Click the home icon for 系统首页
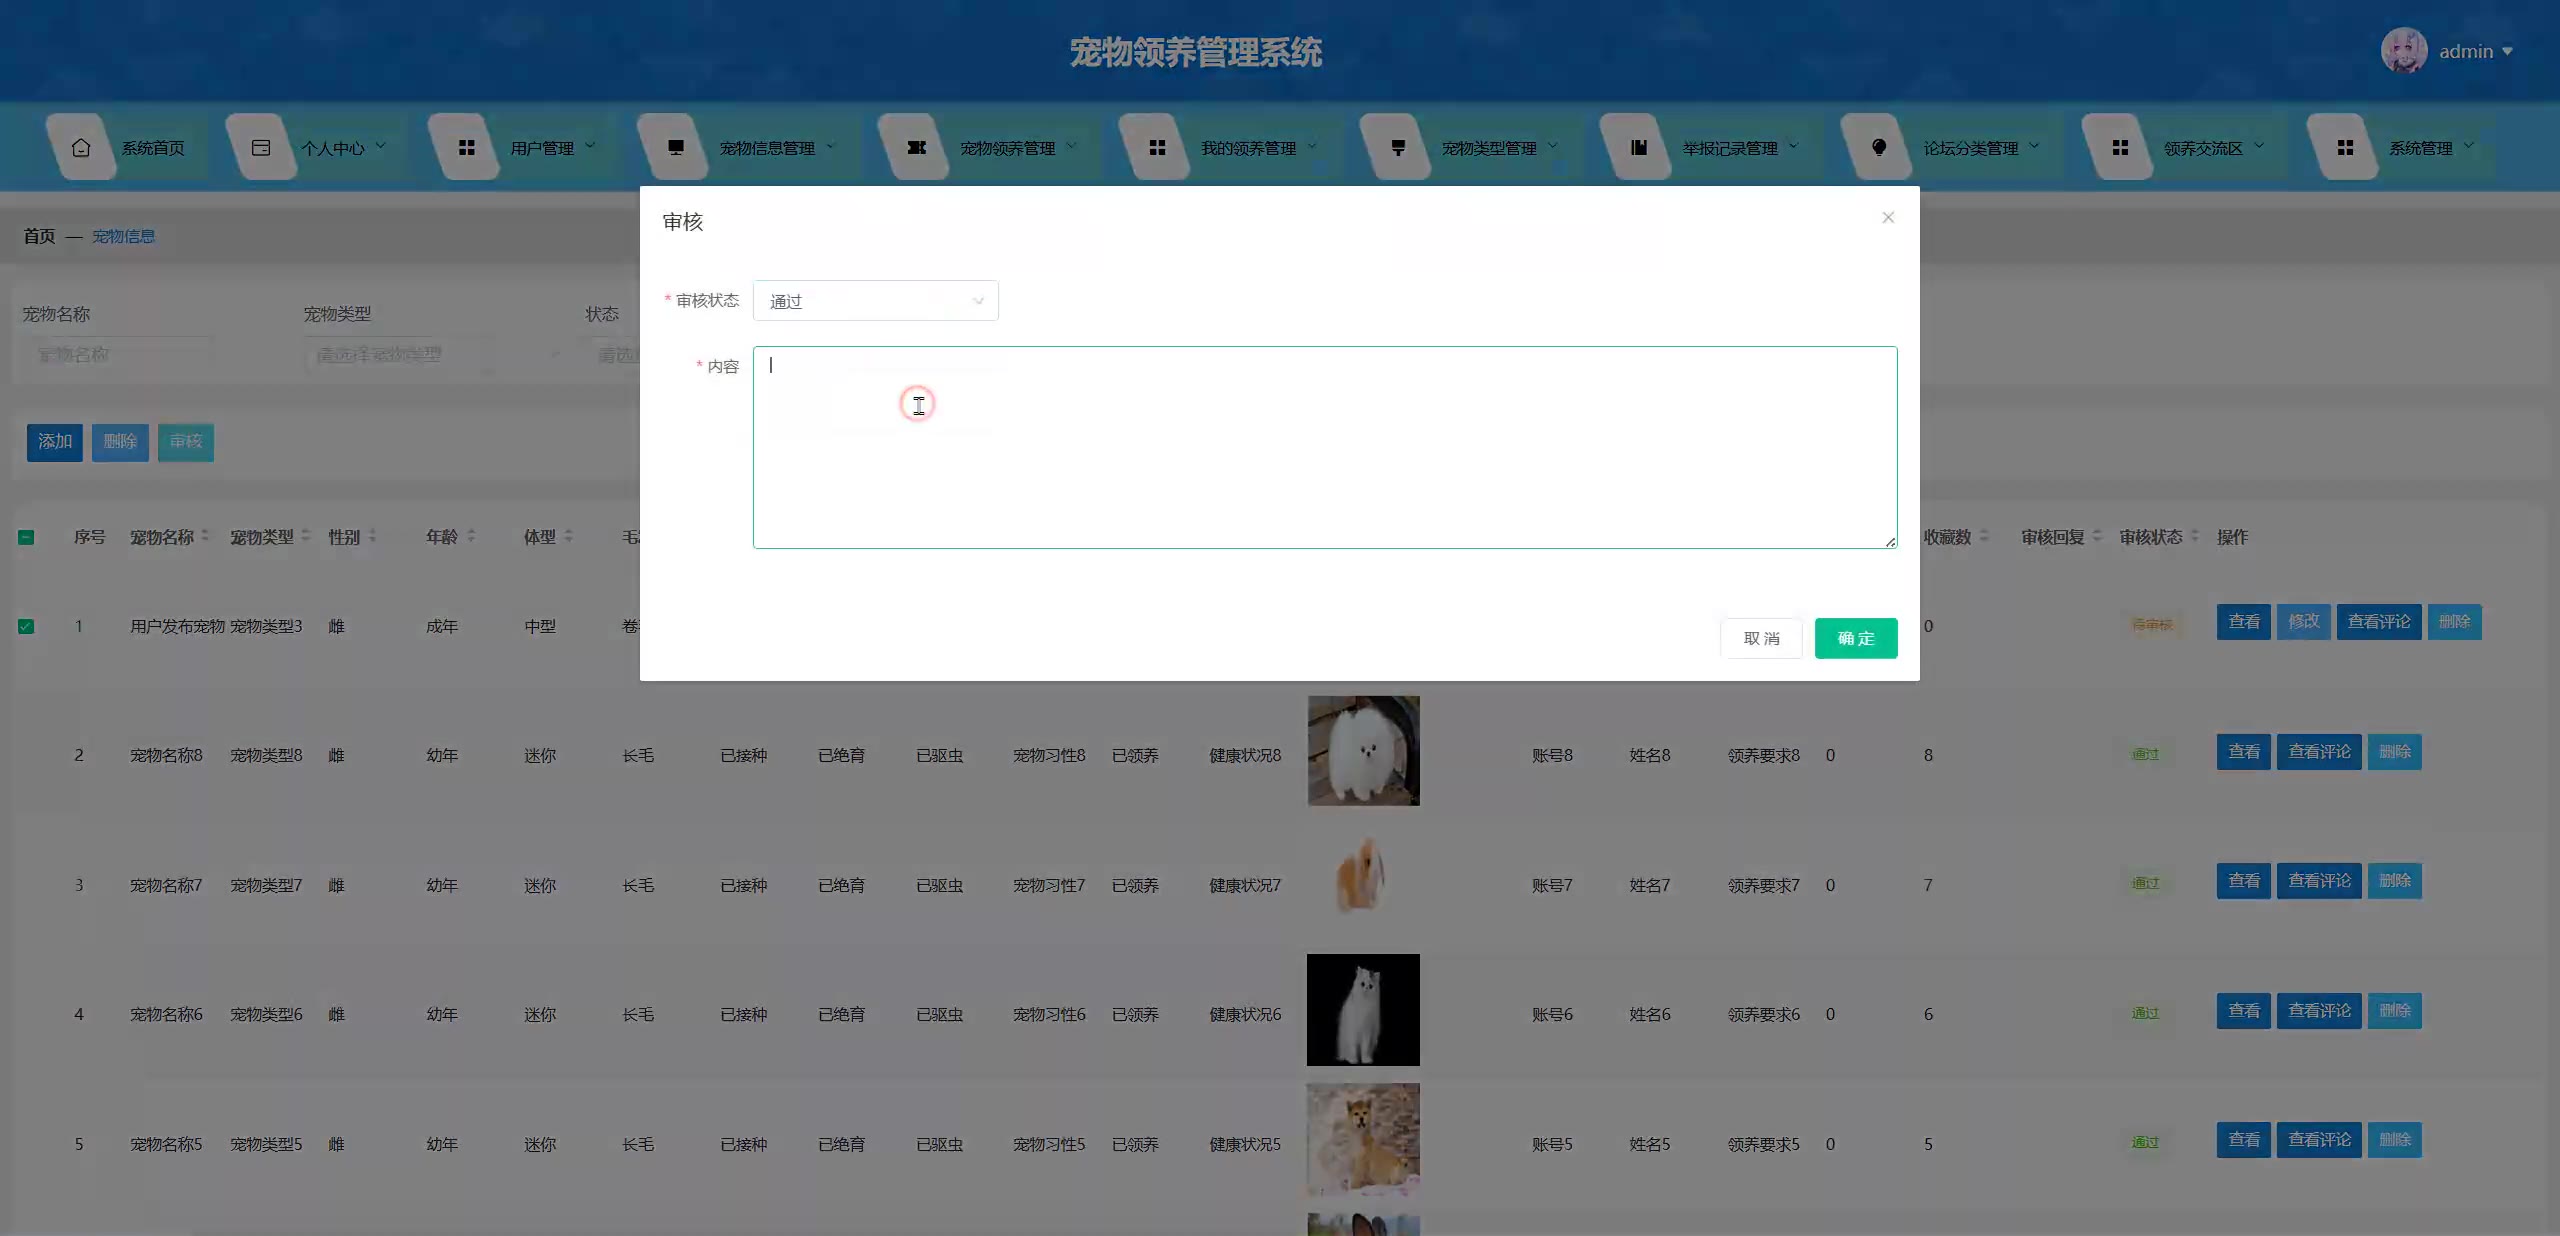The height and width of the screenshot is (1236, 2560). [81, 148]
